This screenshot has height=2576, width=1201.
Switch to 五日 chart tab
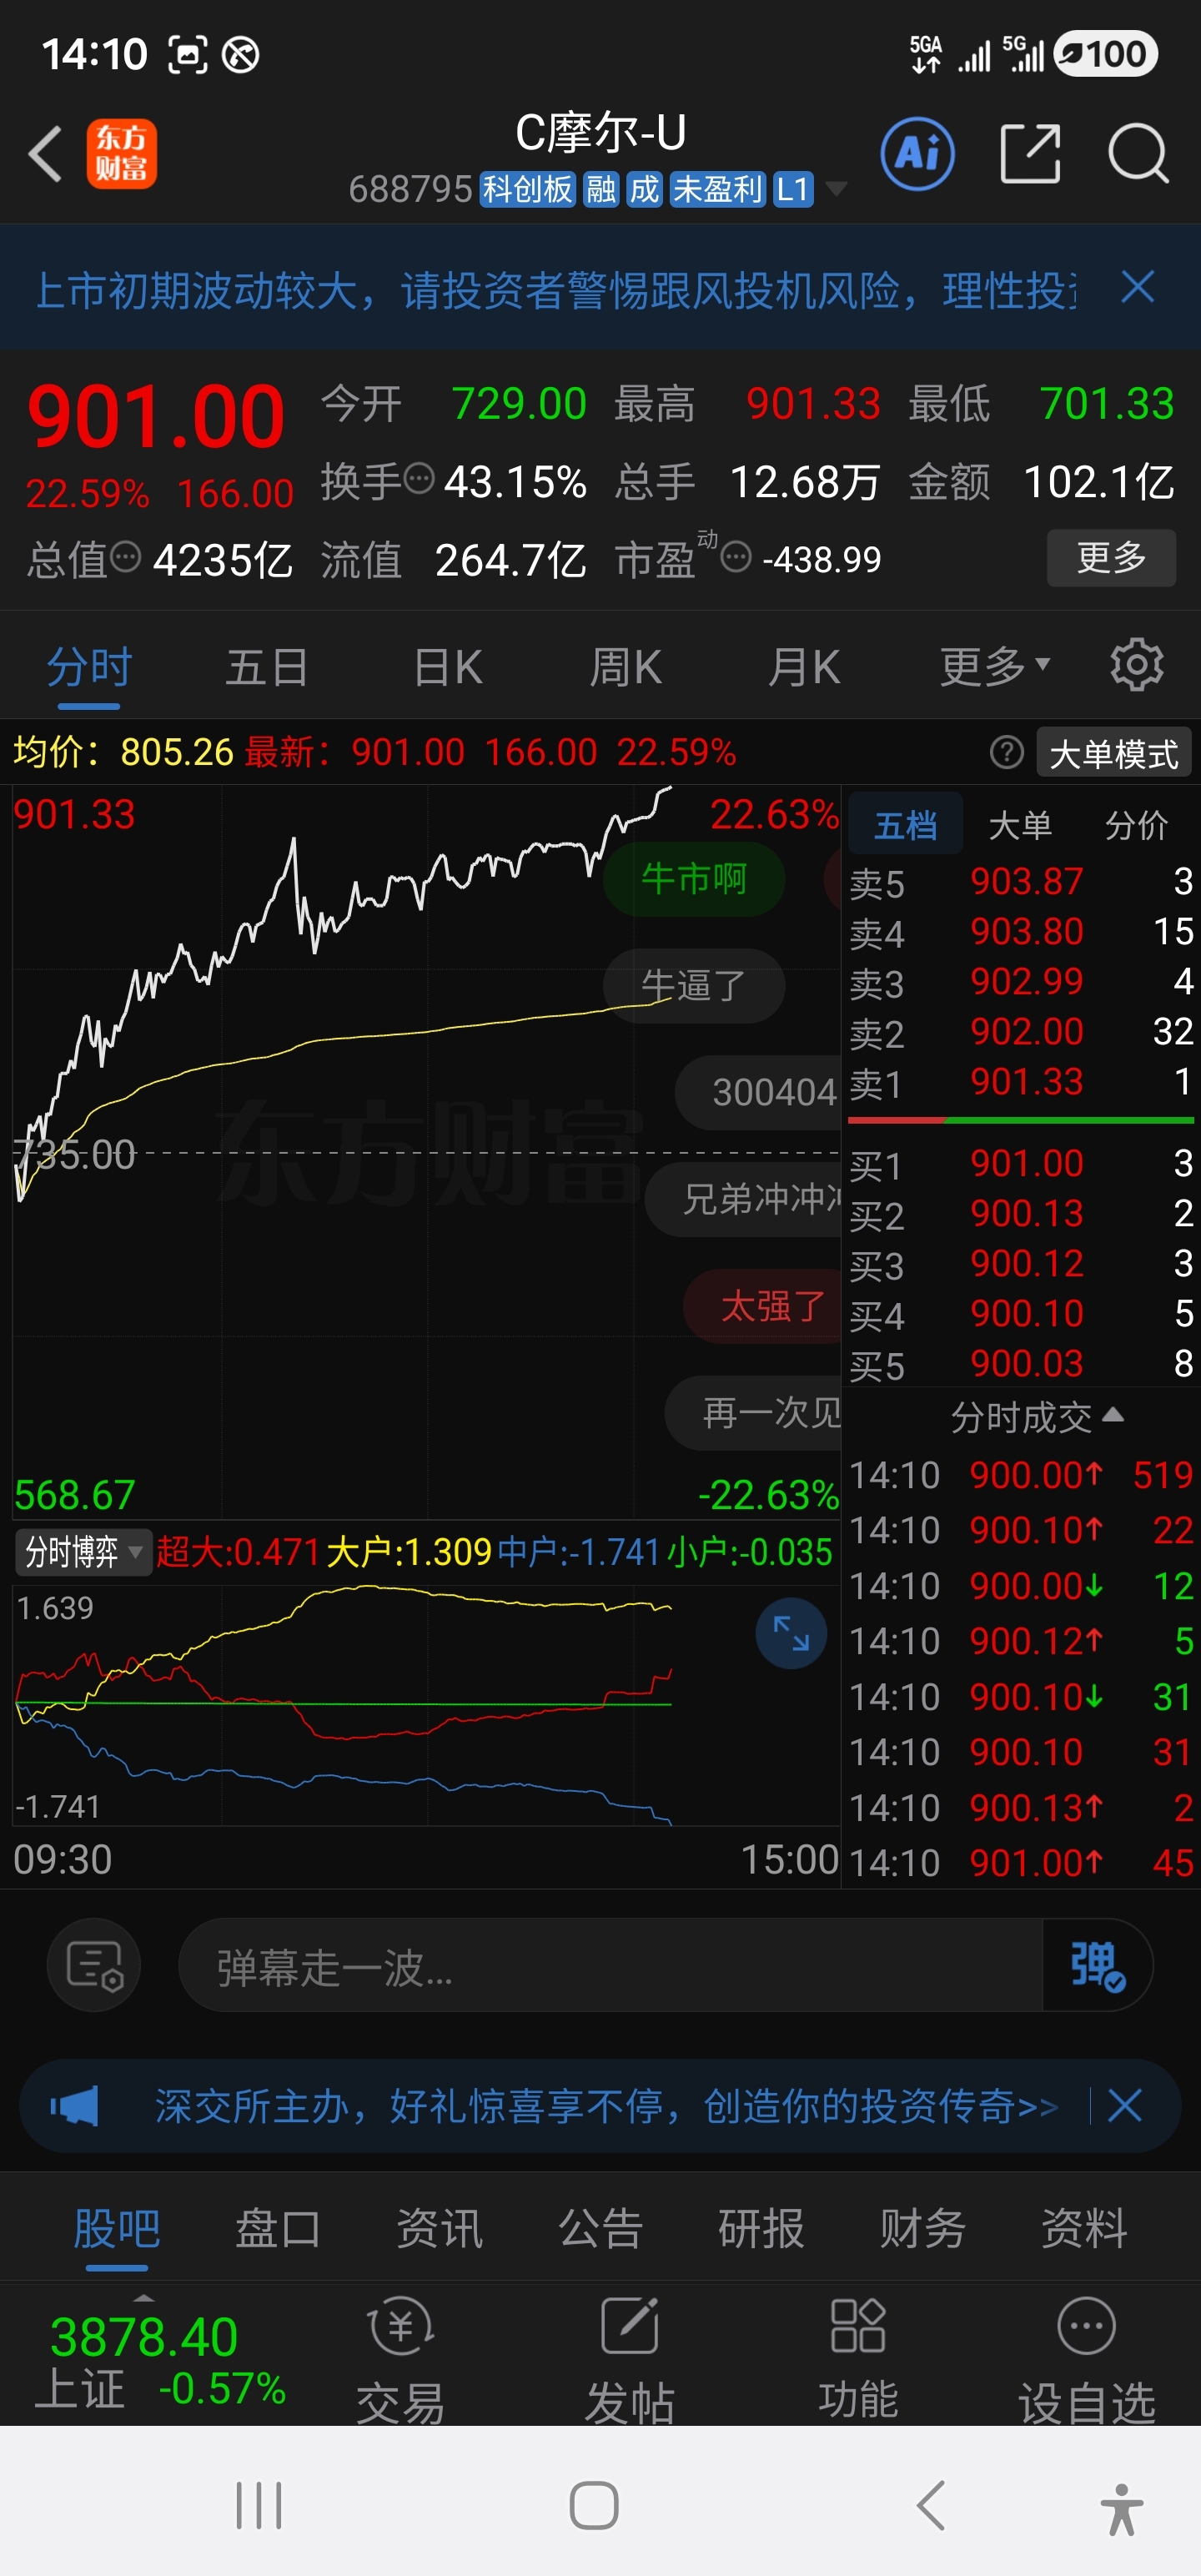[266, 667]
